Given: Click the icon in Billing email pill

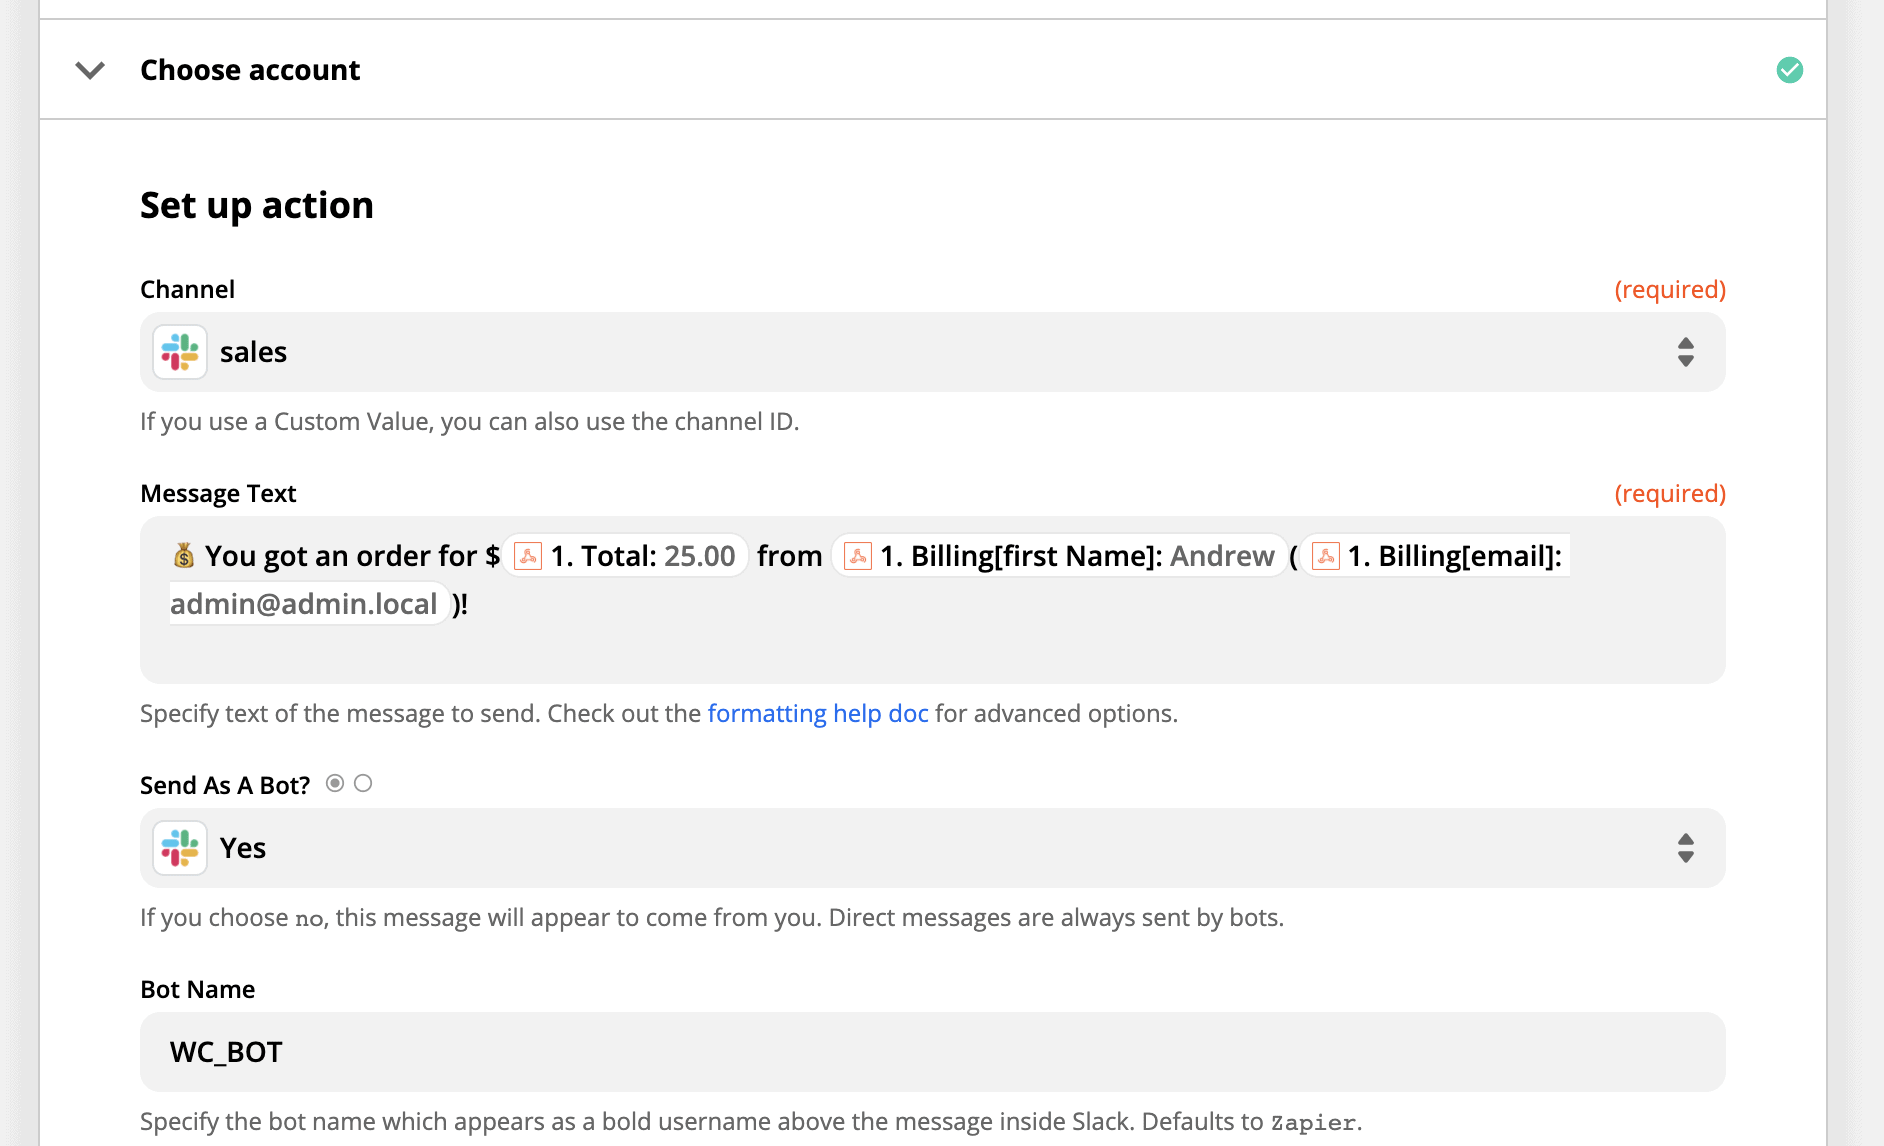Looking at the screenshot, I should pos(1326,556).
